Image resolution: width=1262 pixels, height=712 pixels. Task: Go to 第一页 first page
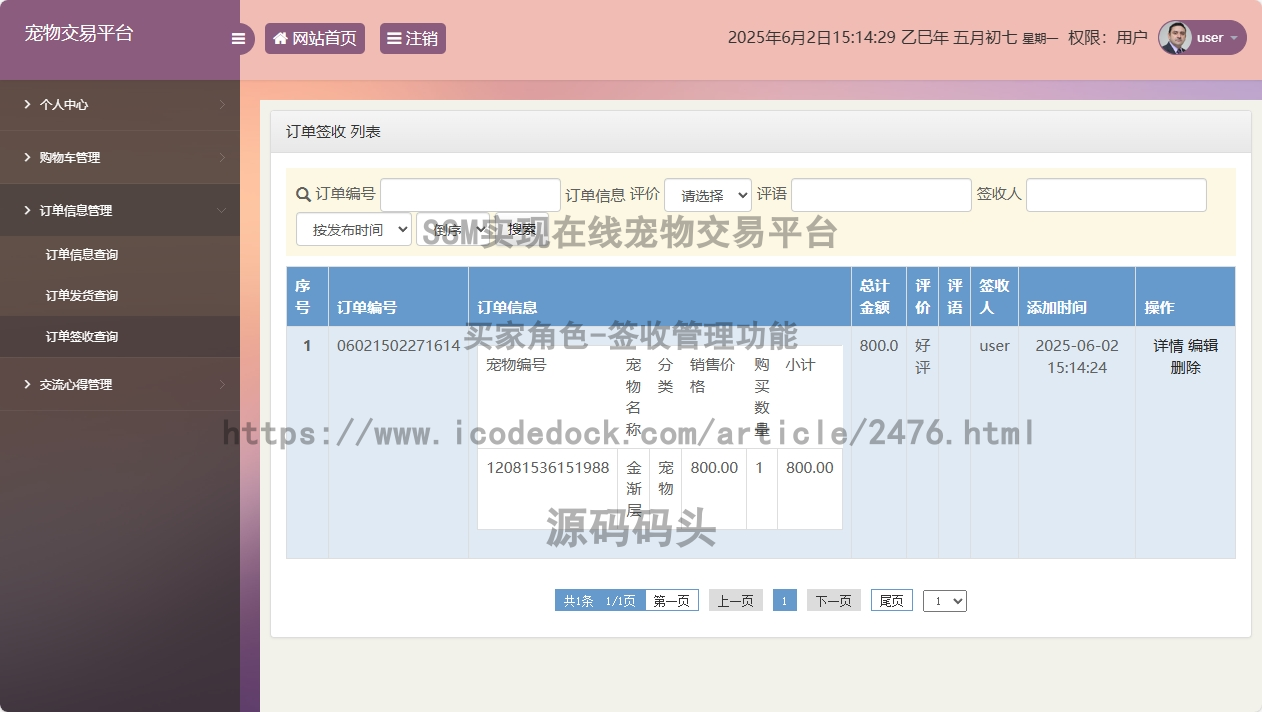click(671, 601)
